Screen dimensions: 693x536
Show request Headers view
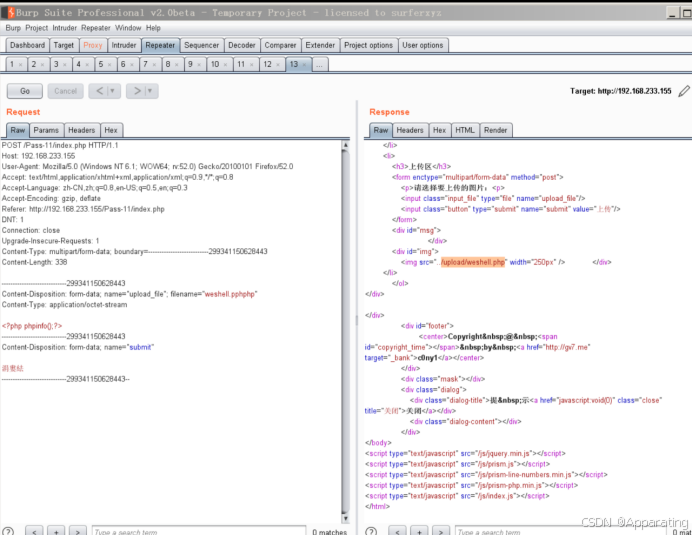pyautogui.click(x=81, y=130)
